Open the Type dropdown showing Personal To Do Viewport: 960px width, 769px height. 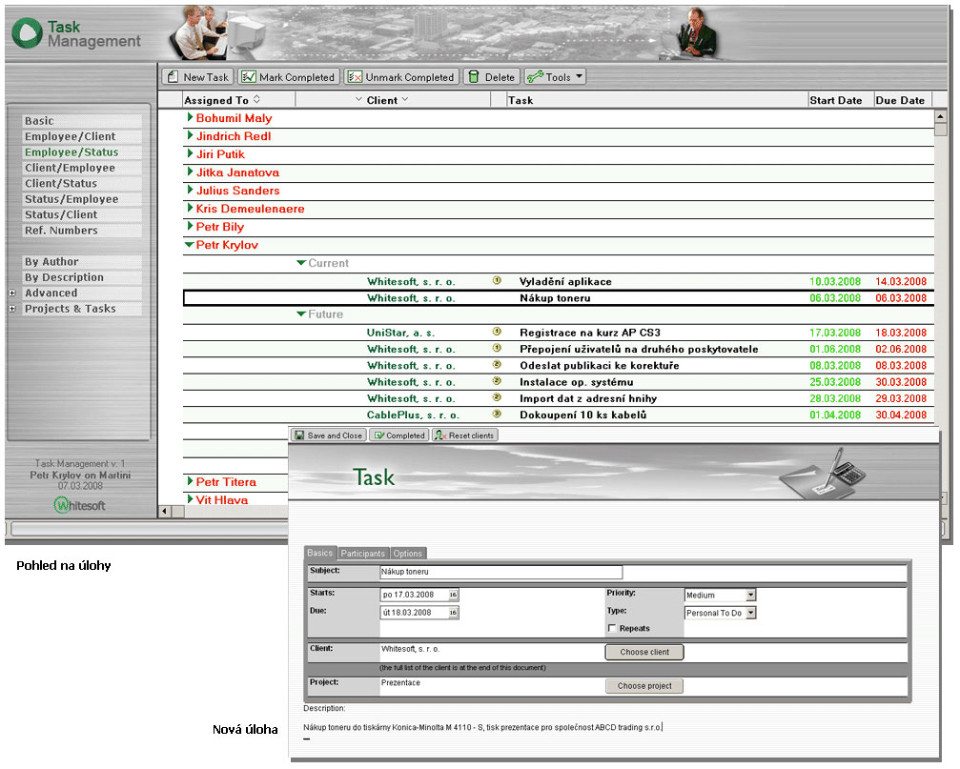(x=751, y=612)
